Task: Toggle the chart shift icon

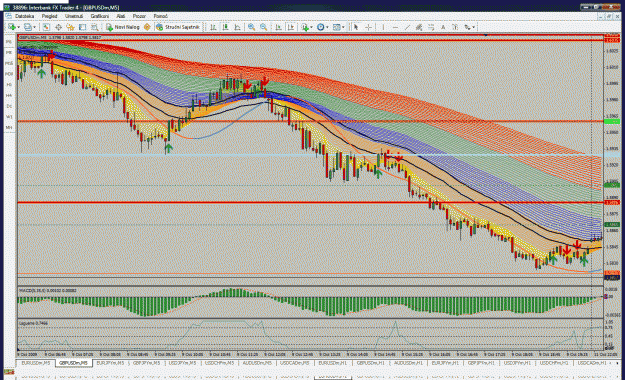Action: 291,27
